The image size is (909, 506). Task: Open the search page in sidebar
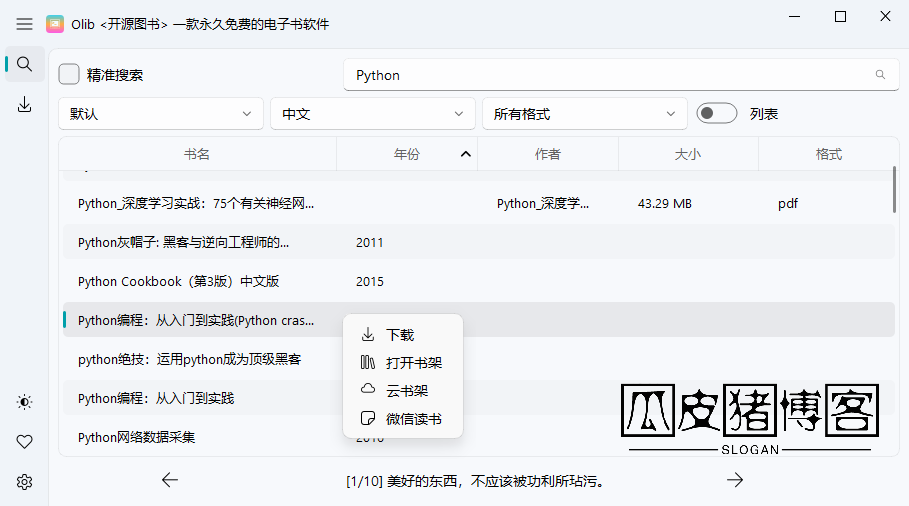(x=24, y=64)
